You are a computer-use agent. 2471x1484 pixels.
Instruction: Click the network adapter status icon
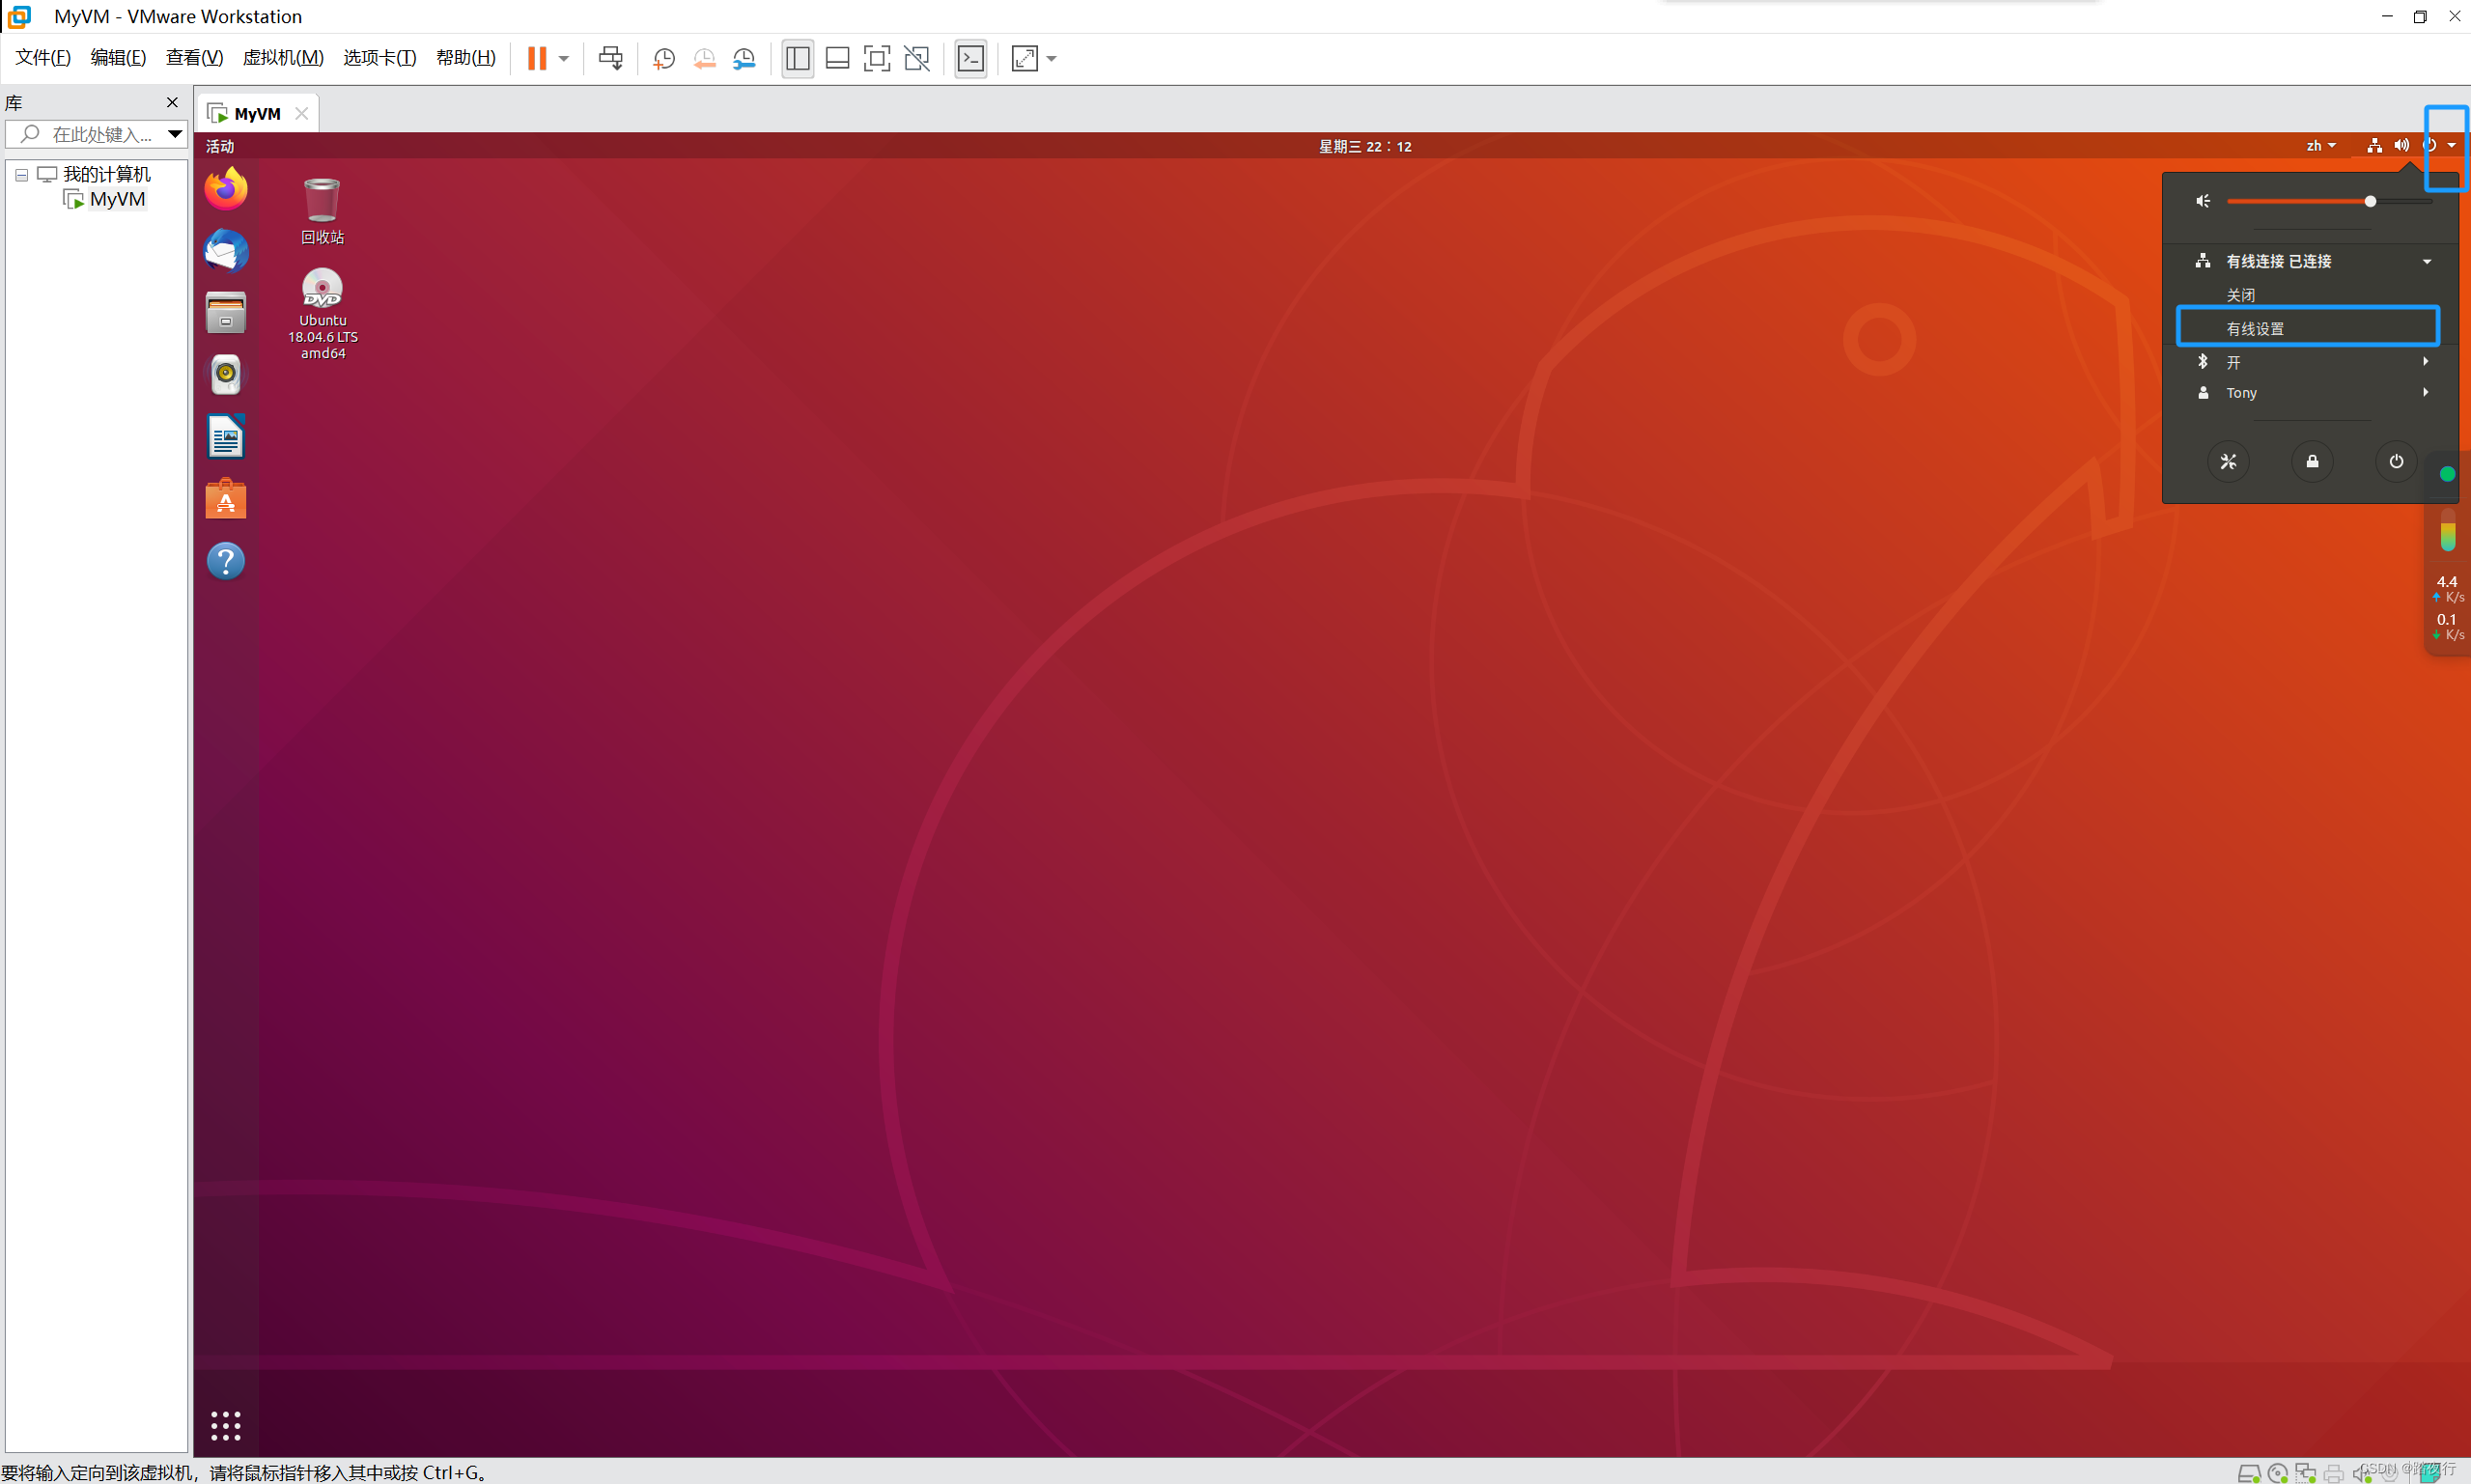click(2306, 1472)
